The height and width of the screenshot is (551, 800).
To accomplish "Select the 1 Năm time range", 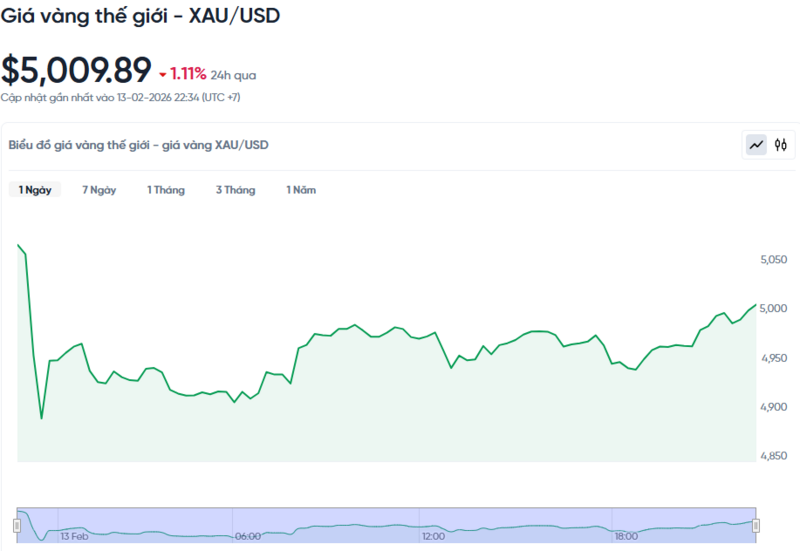I will point(301,190).
